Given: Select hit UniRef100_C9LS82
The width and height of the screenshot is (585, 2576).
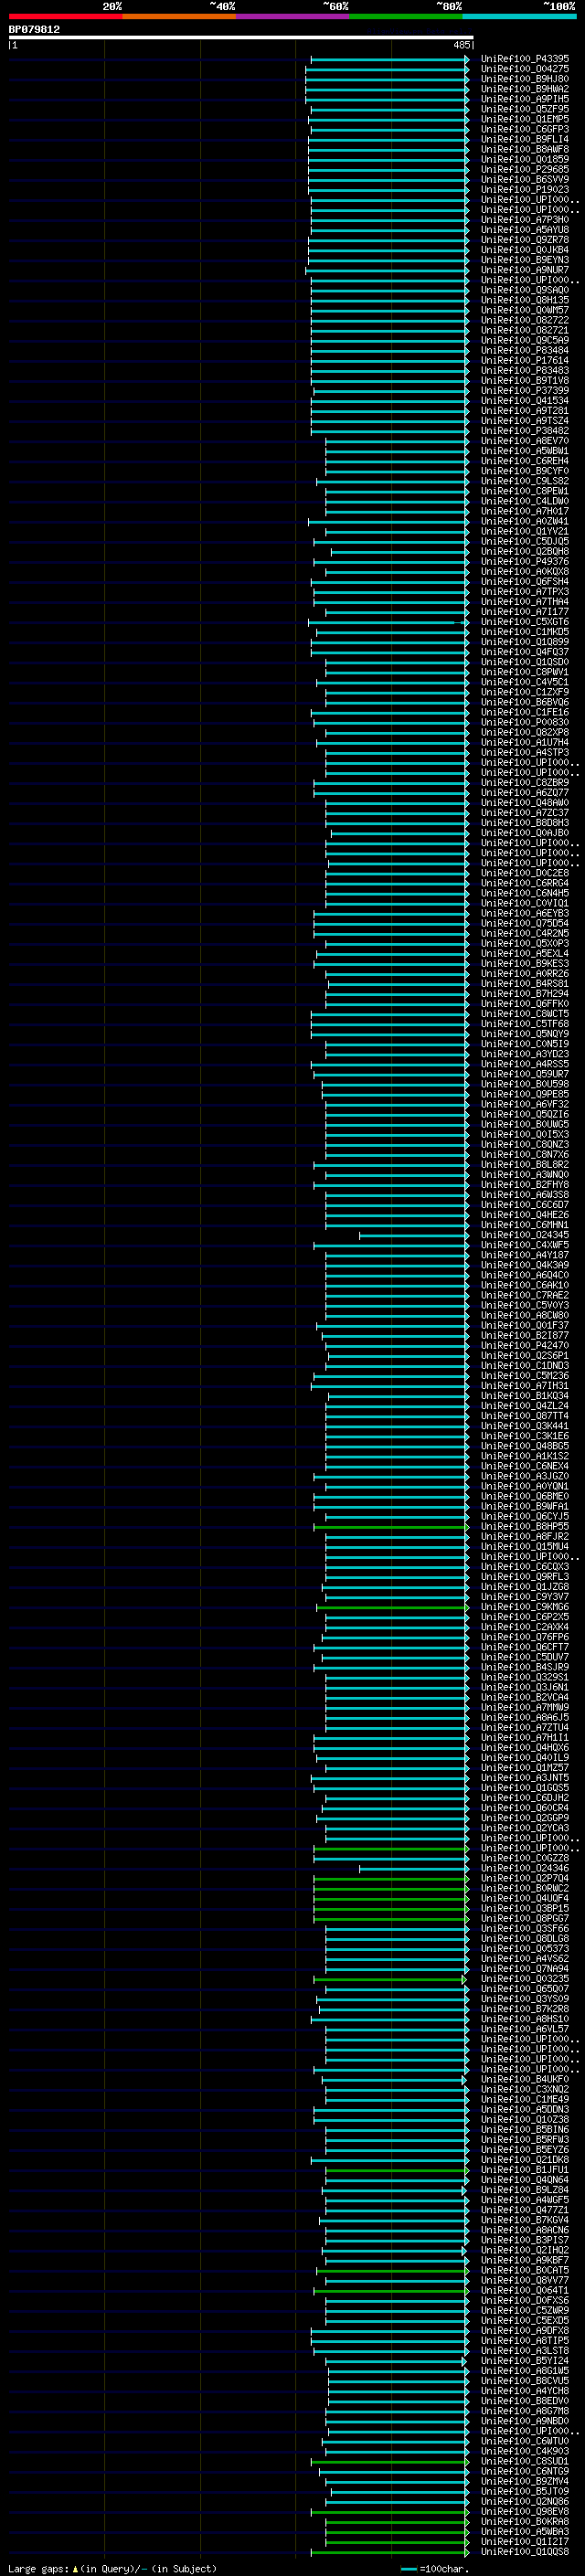Looking at the screenshot, I should 525,481.
